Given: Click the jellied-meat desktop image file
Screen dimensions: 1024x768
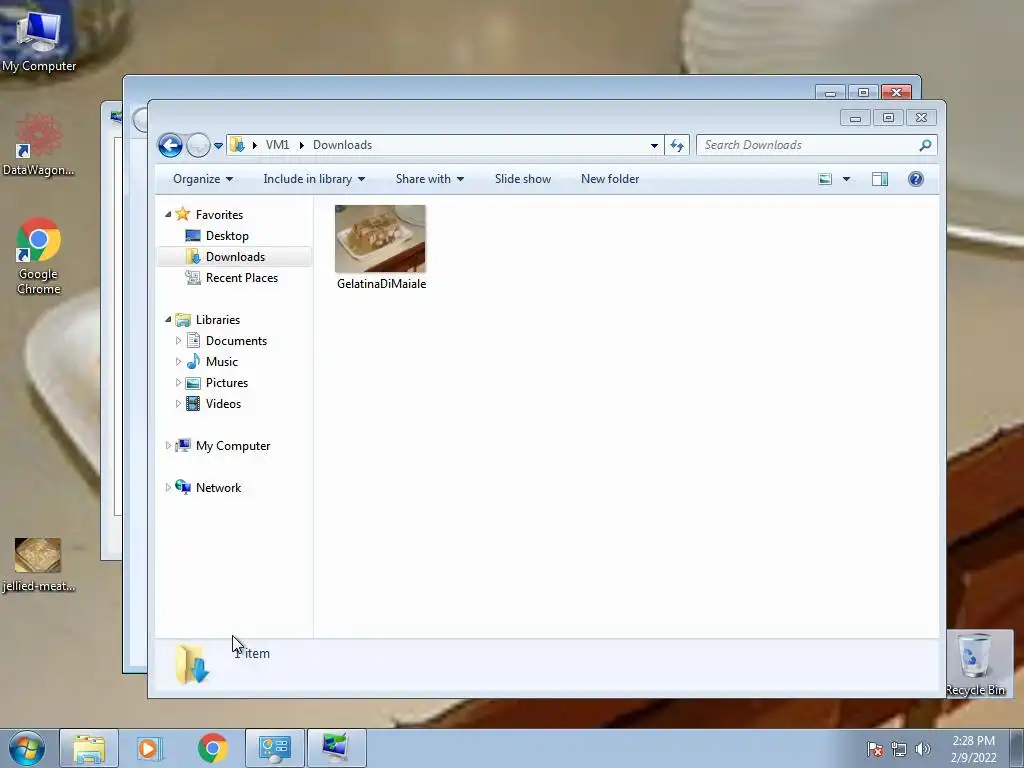Looking at the screenshot, I should 39,565.
